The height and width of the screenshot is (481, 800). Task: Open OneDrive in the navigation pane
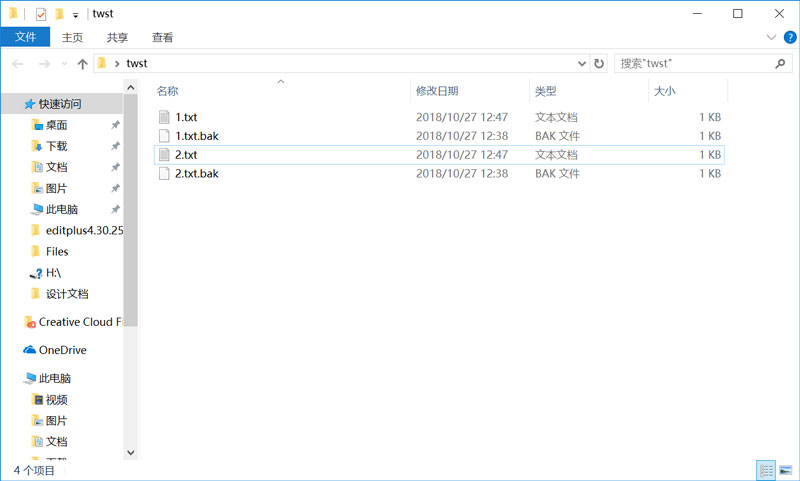click(62, 350)
